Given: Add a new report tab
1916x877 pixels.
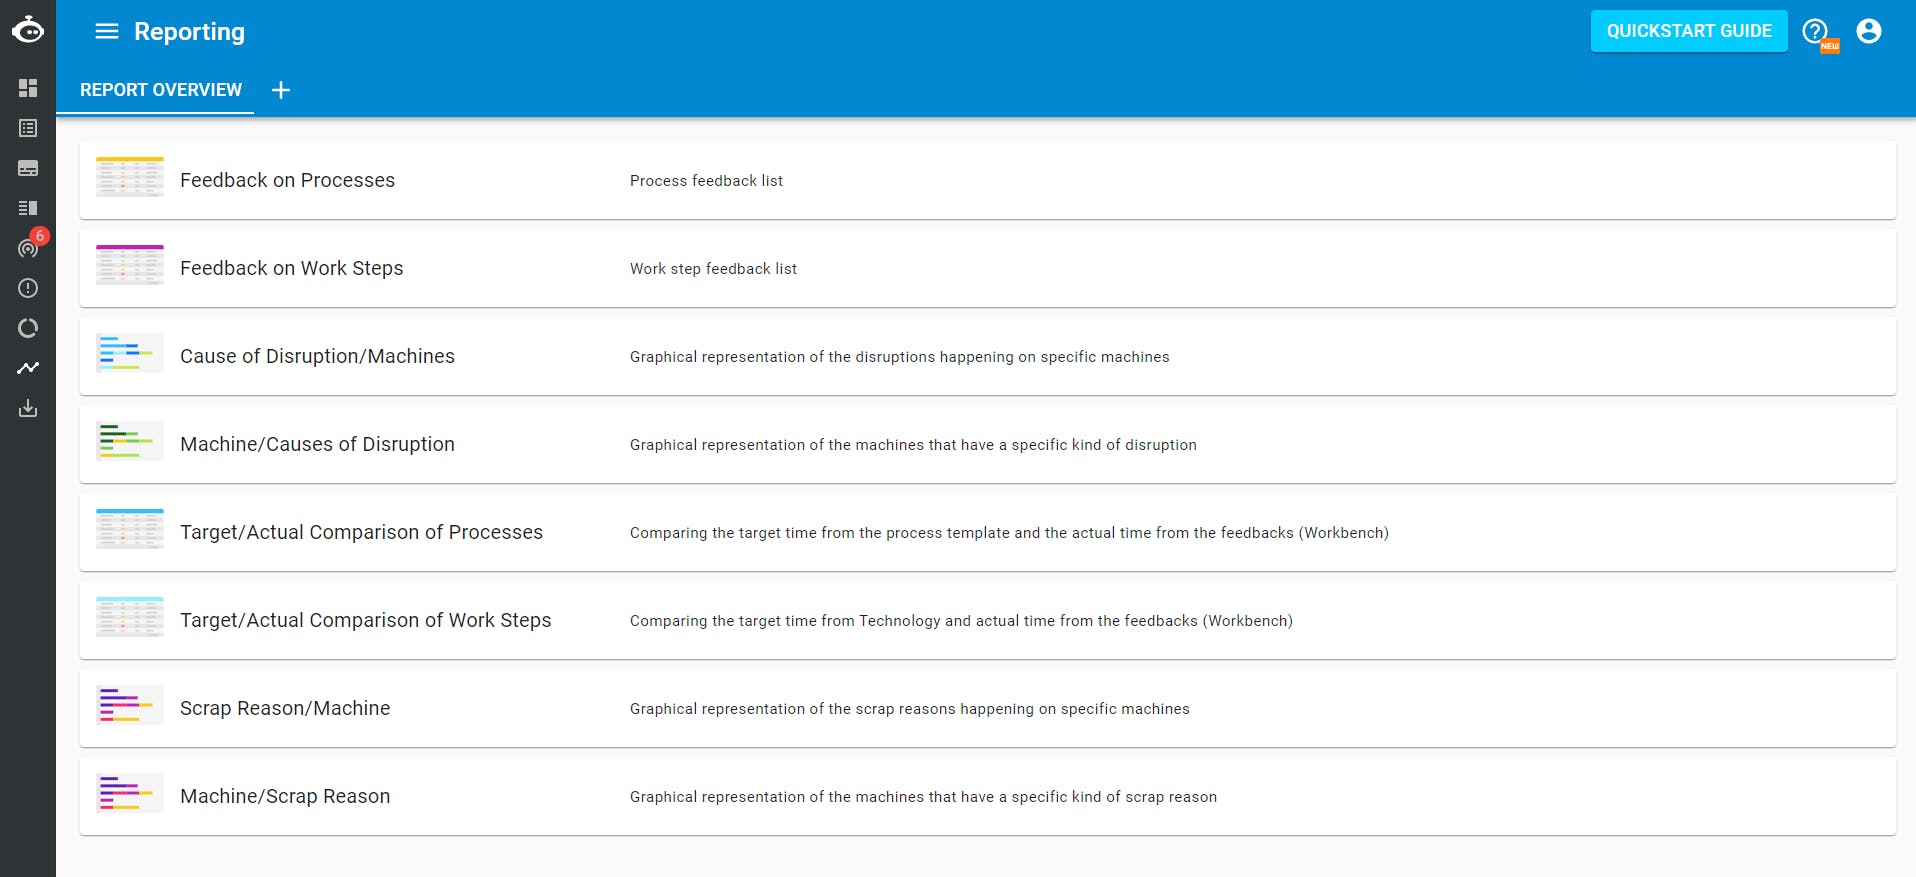Looking at the screenshot, I should [281, 90].
